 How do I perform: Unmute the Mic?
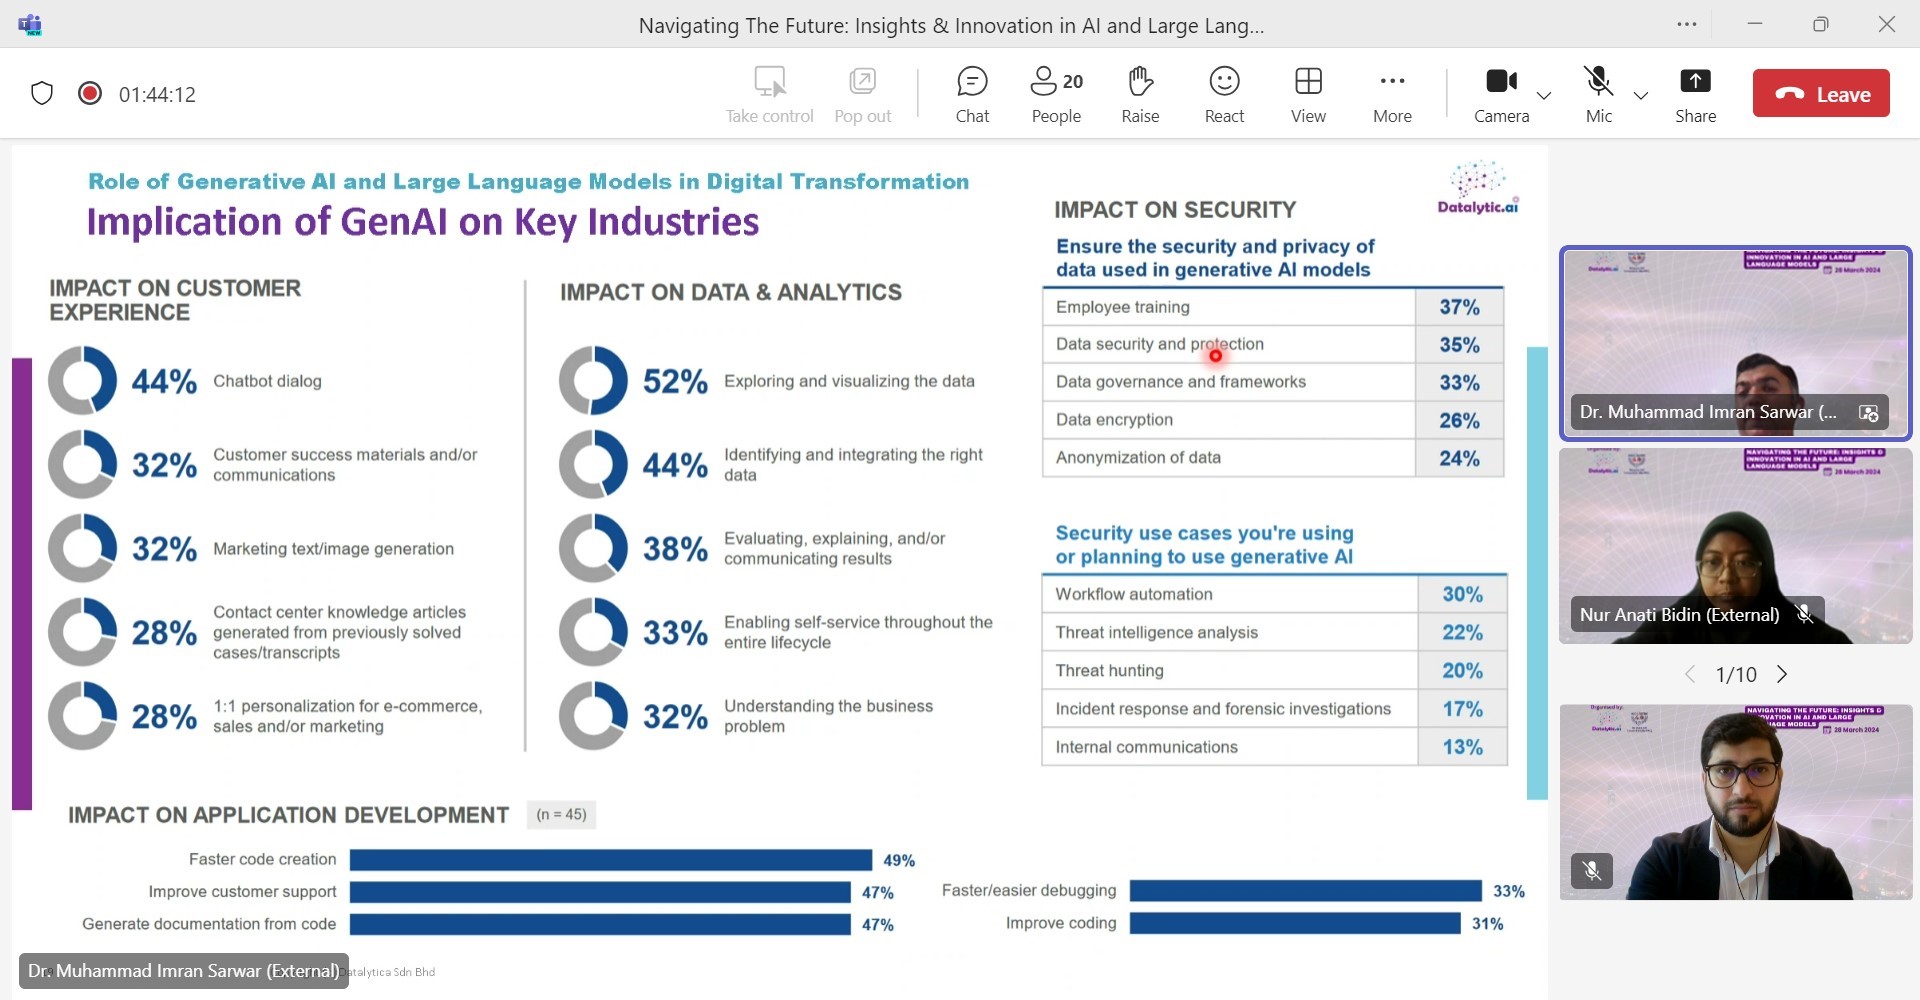click(x=1598, y=95)
